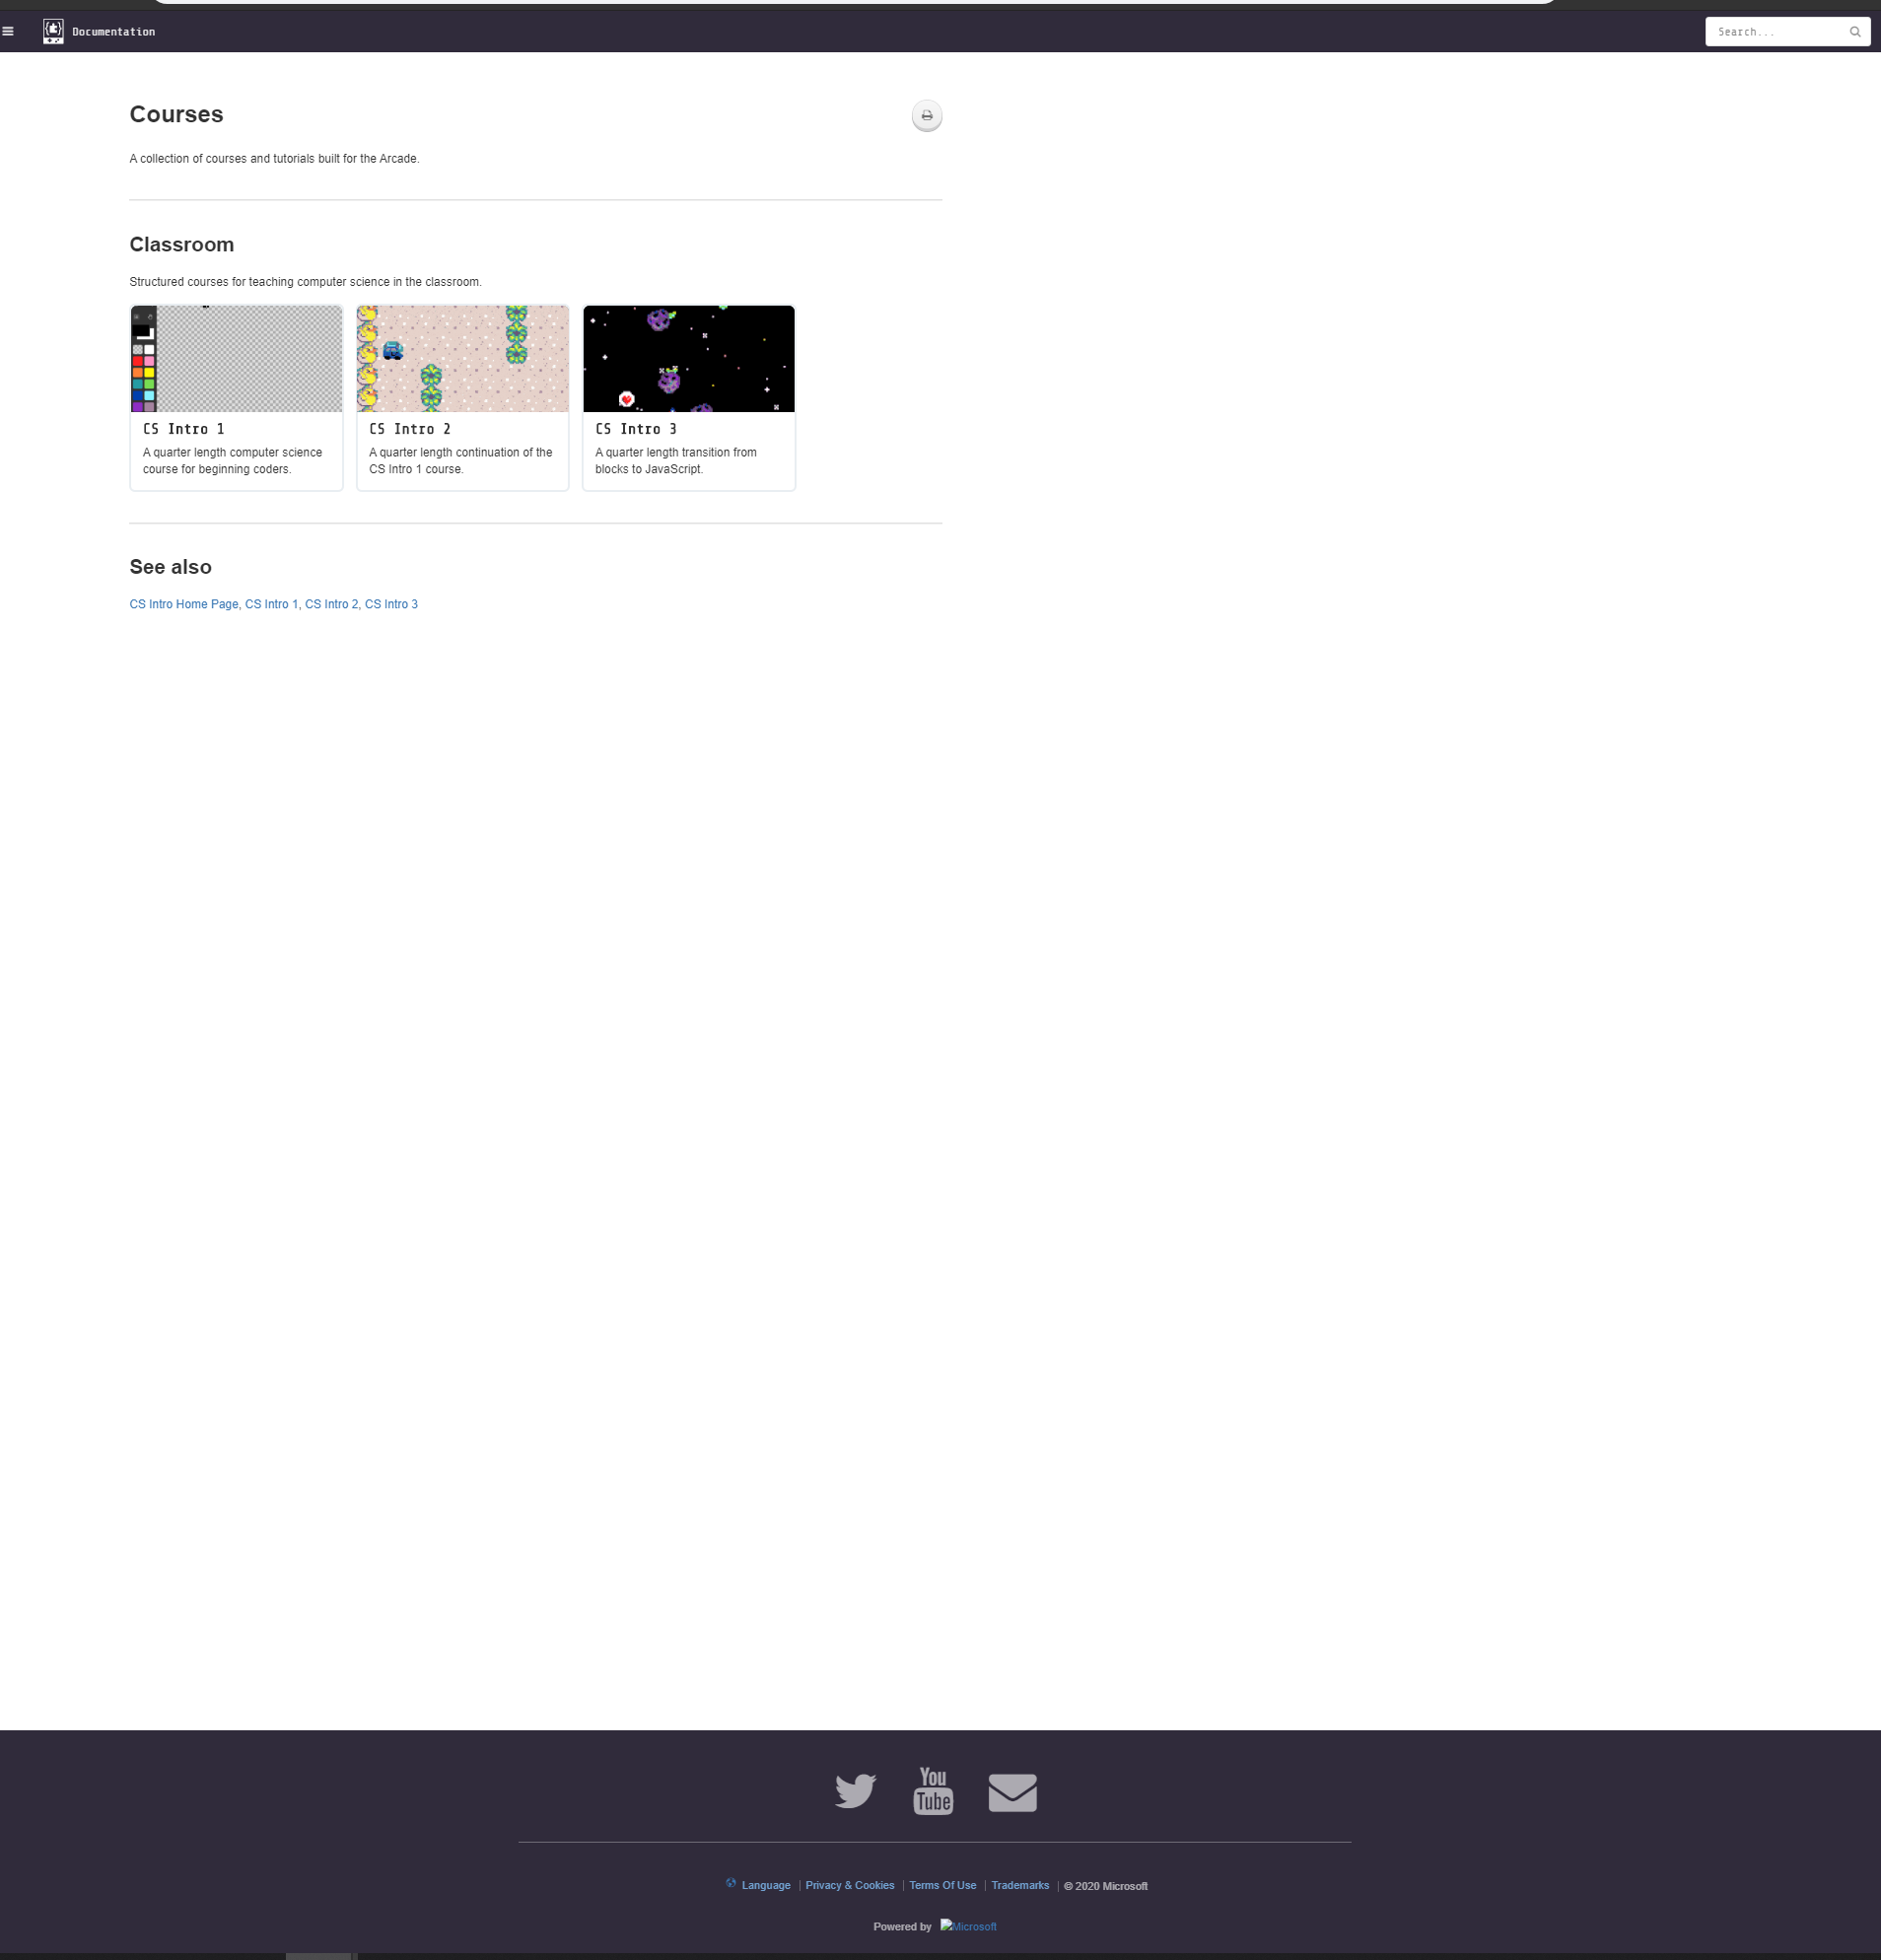Click the email envelope icon
Screen dimensions: 1881x1960
pyautogui.click(x=1012, y=1792)
